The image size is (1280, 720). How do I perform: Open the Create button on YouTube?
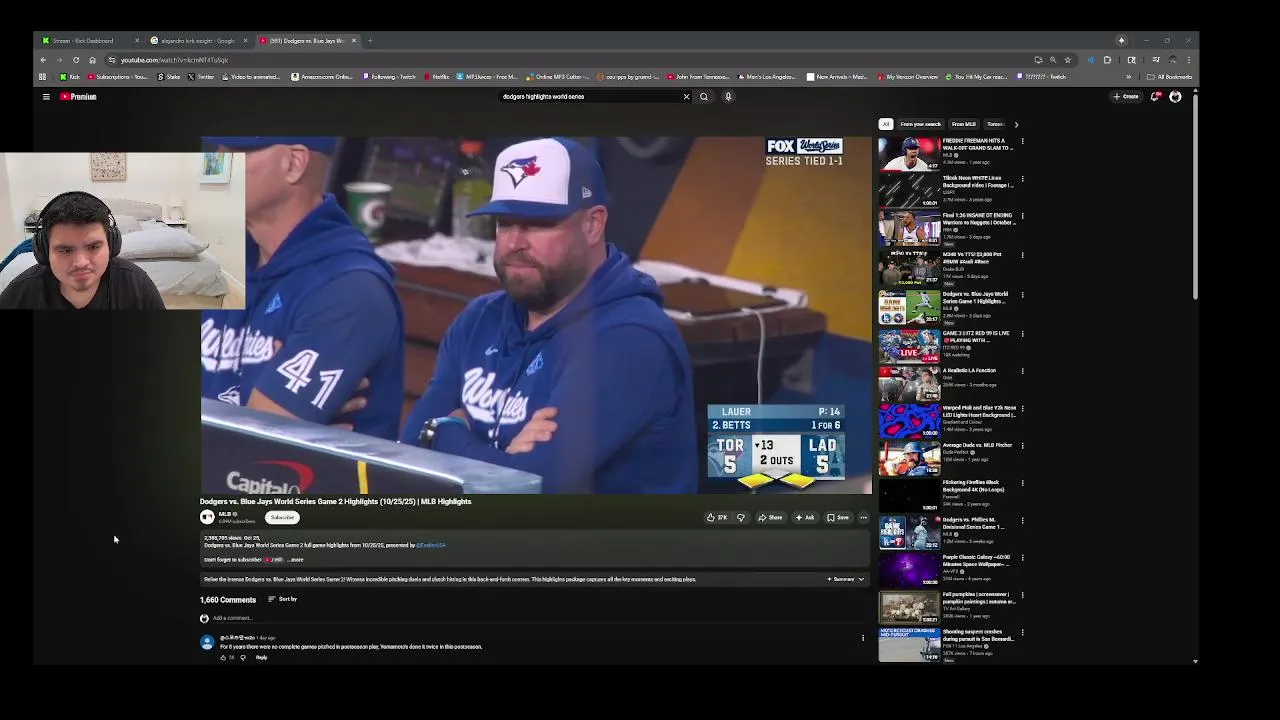coord(1126,97)
